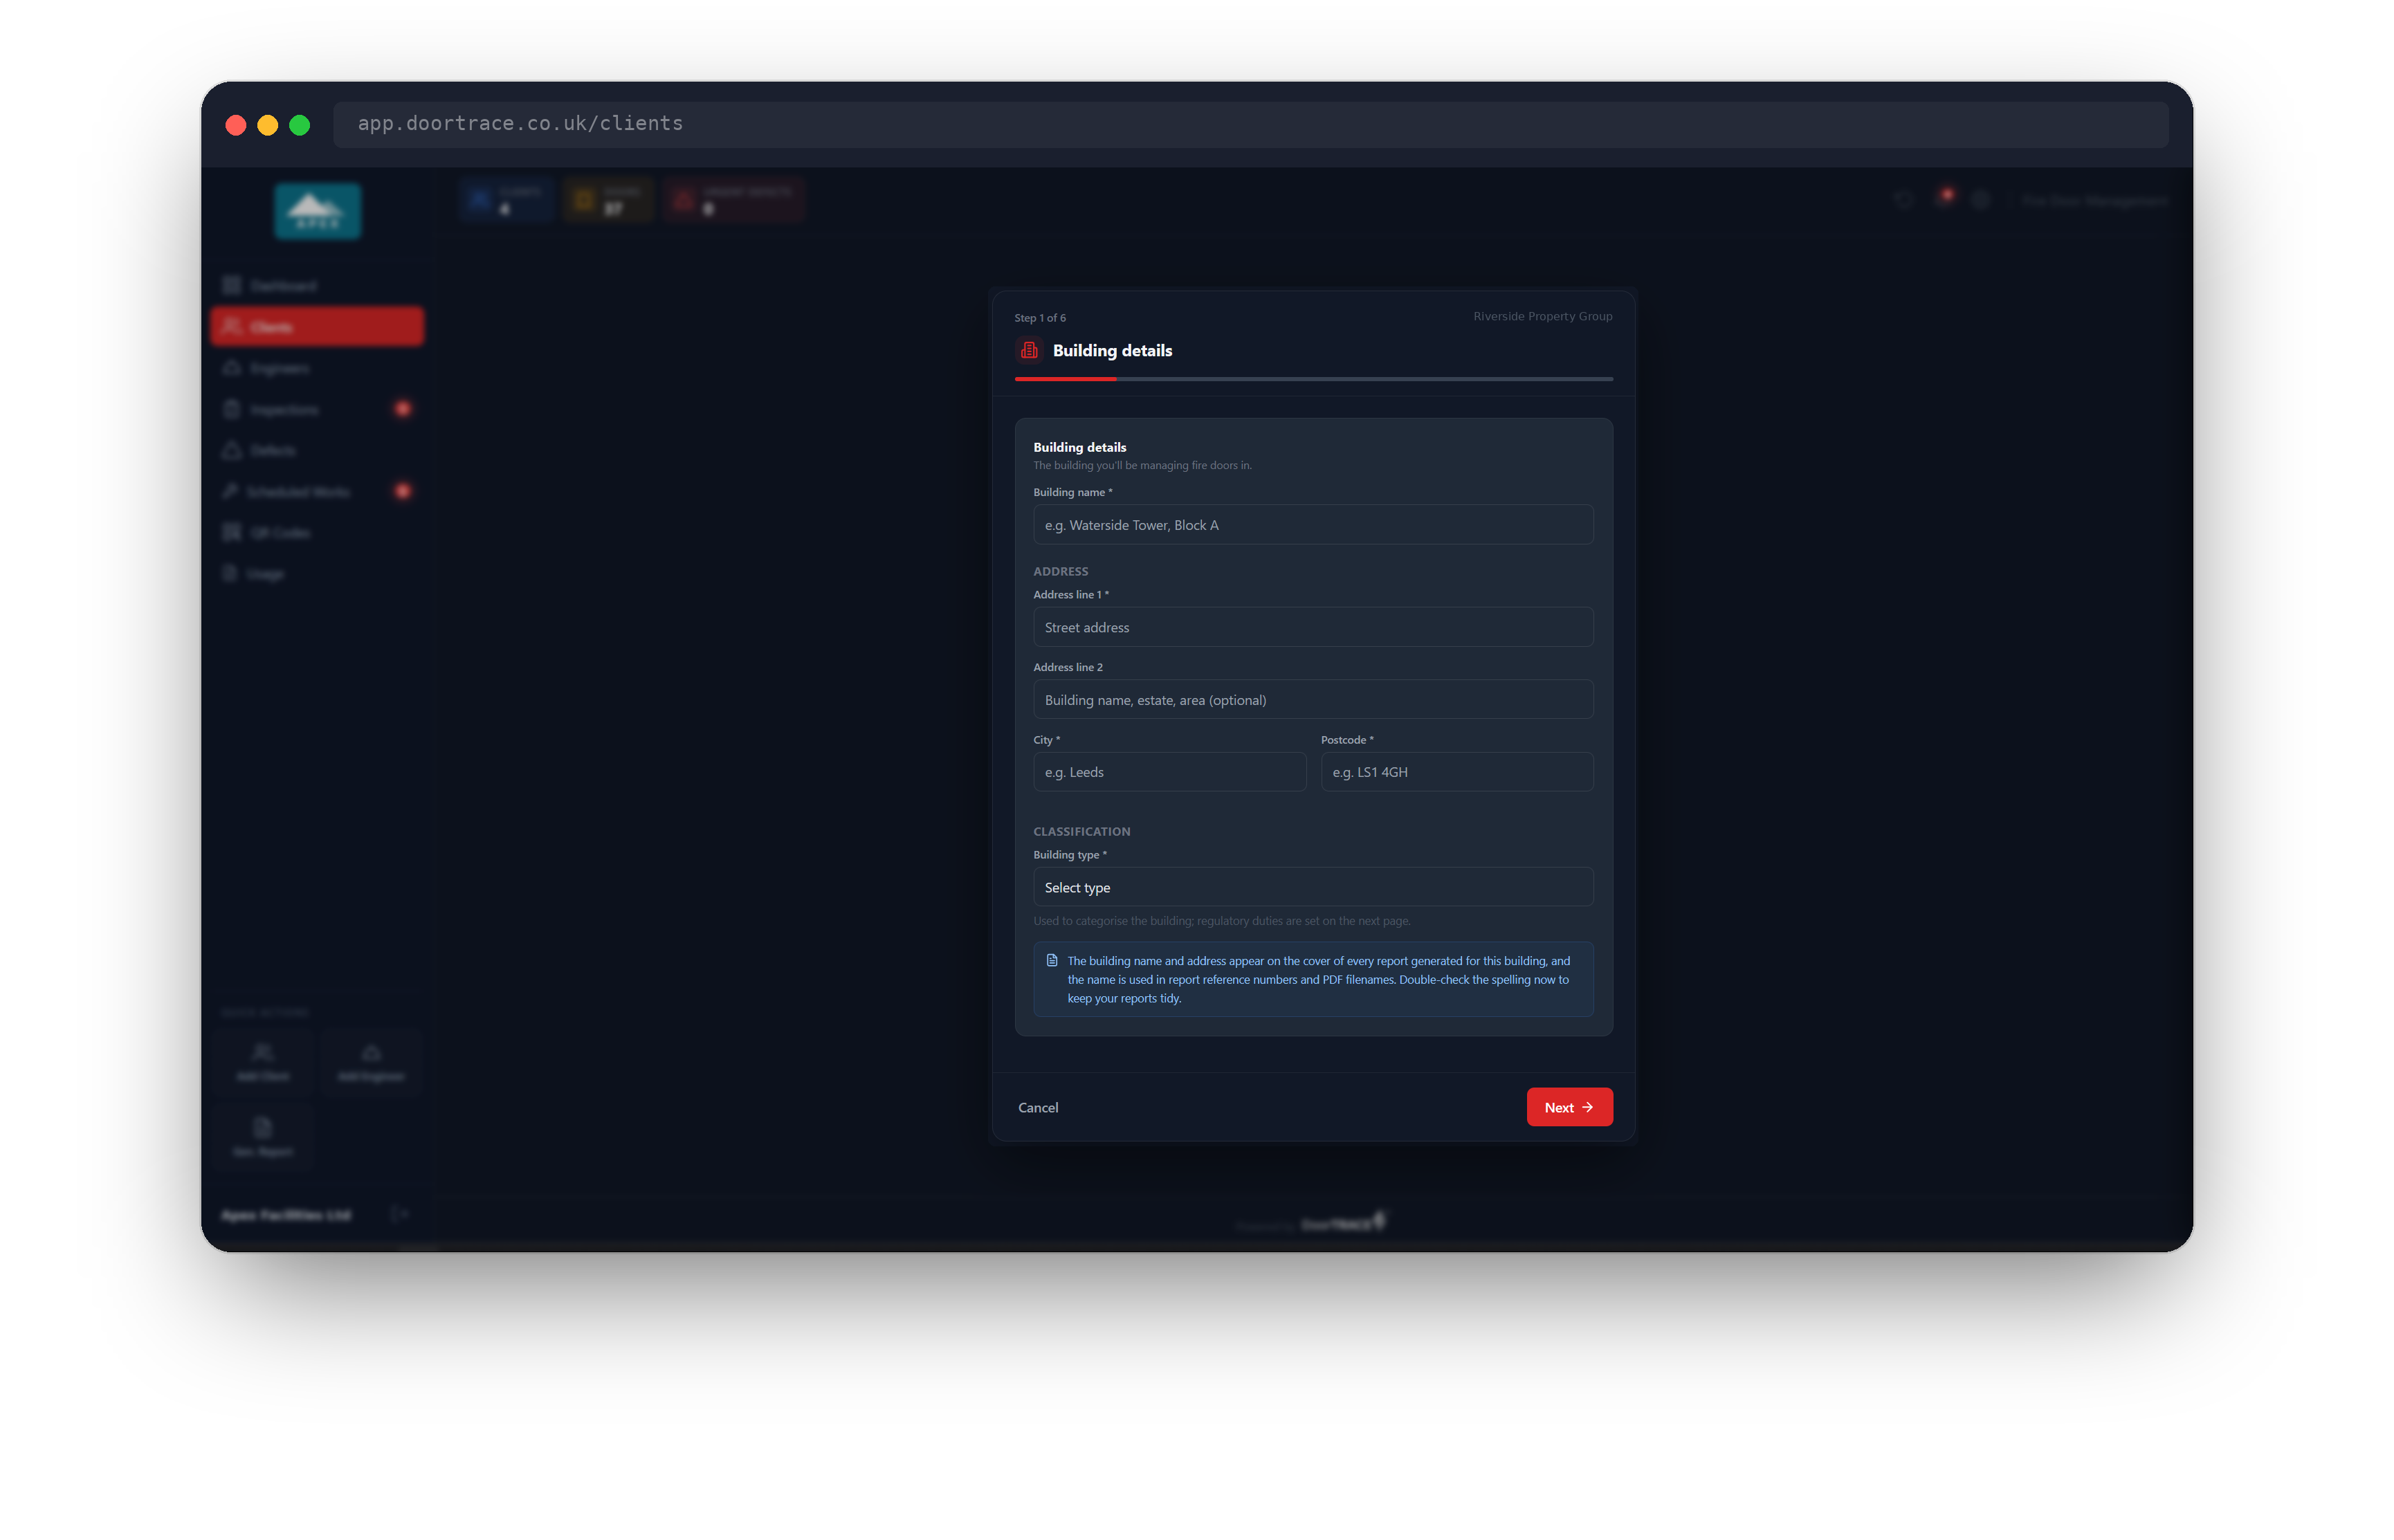Click the browser address bar showing app.doortrace.co.uk/clients

pyautogui.click(x=1250, y=124)
